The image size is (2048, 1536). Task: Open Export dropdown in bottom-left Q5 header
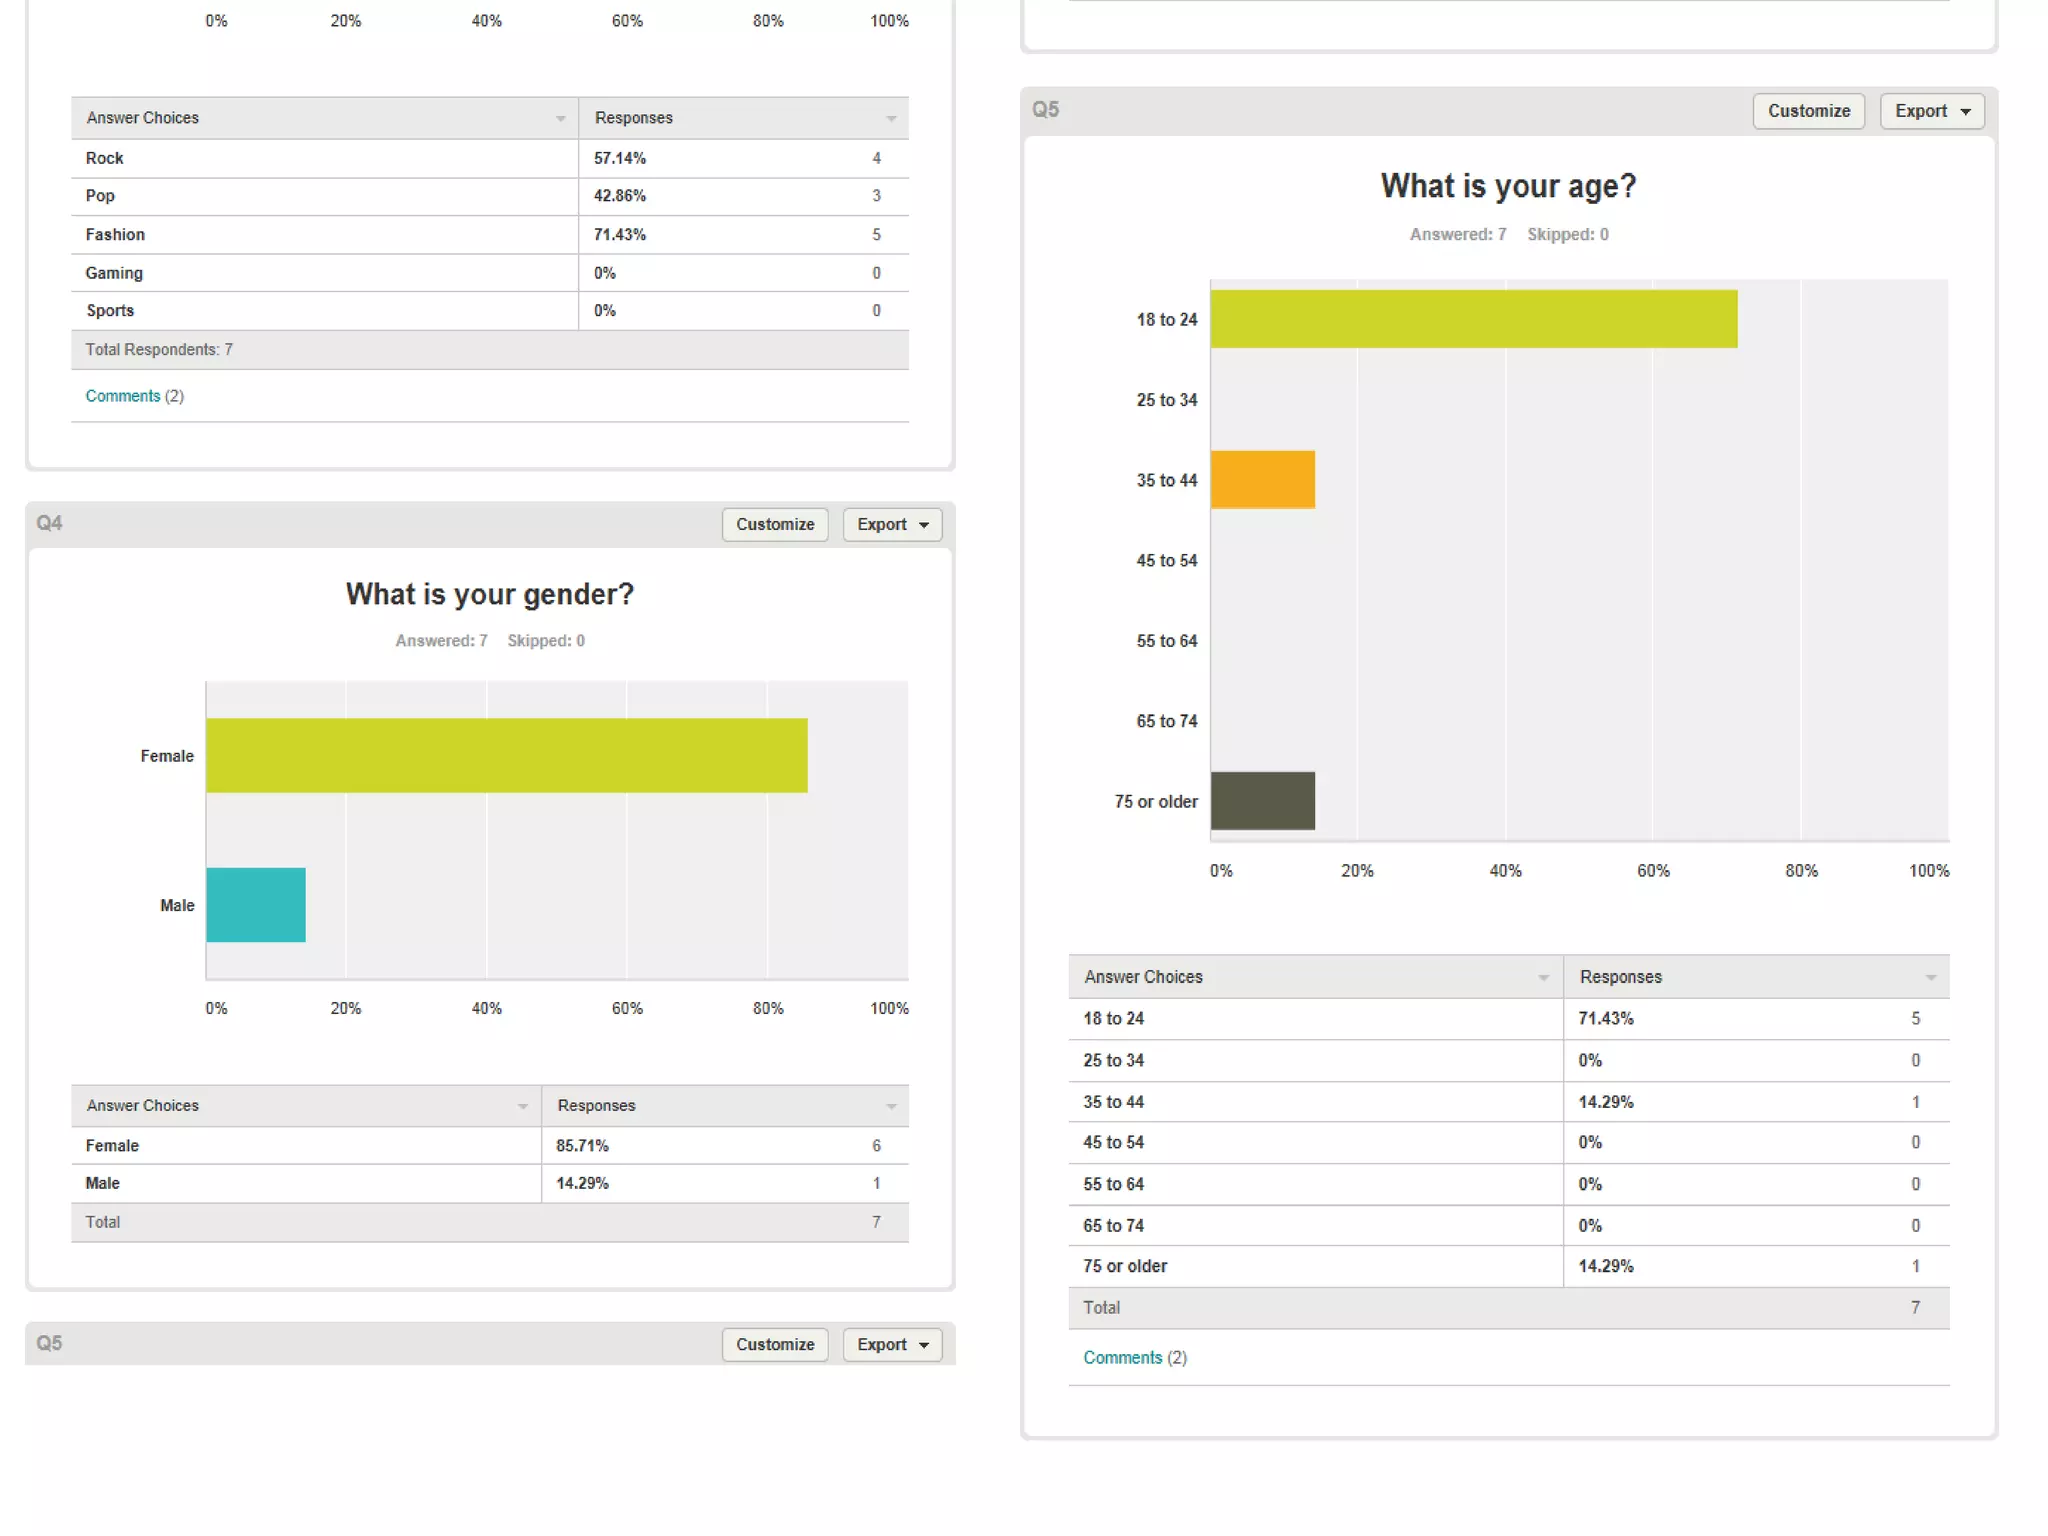tap(892, 1344)
